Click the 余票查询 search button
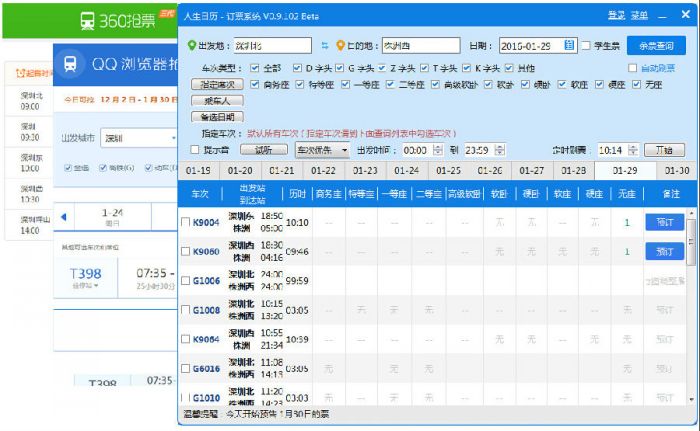This screenshot has width=700, height=431. (x=656, y=46)
